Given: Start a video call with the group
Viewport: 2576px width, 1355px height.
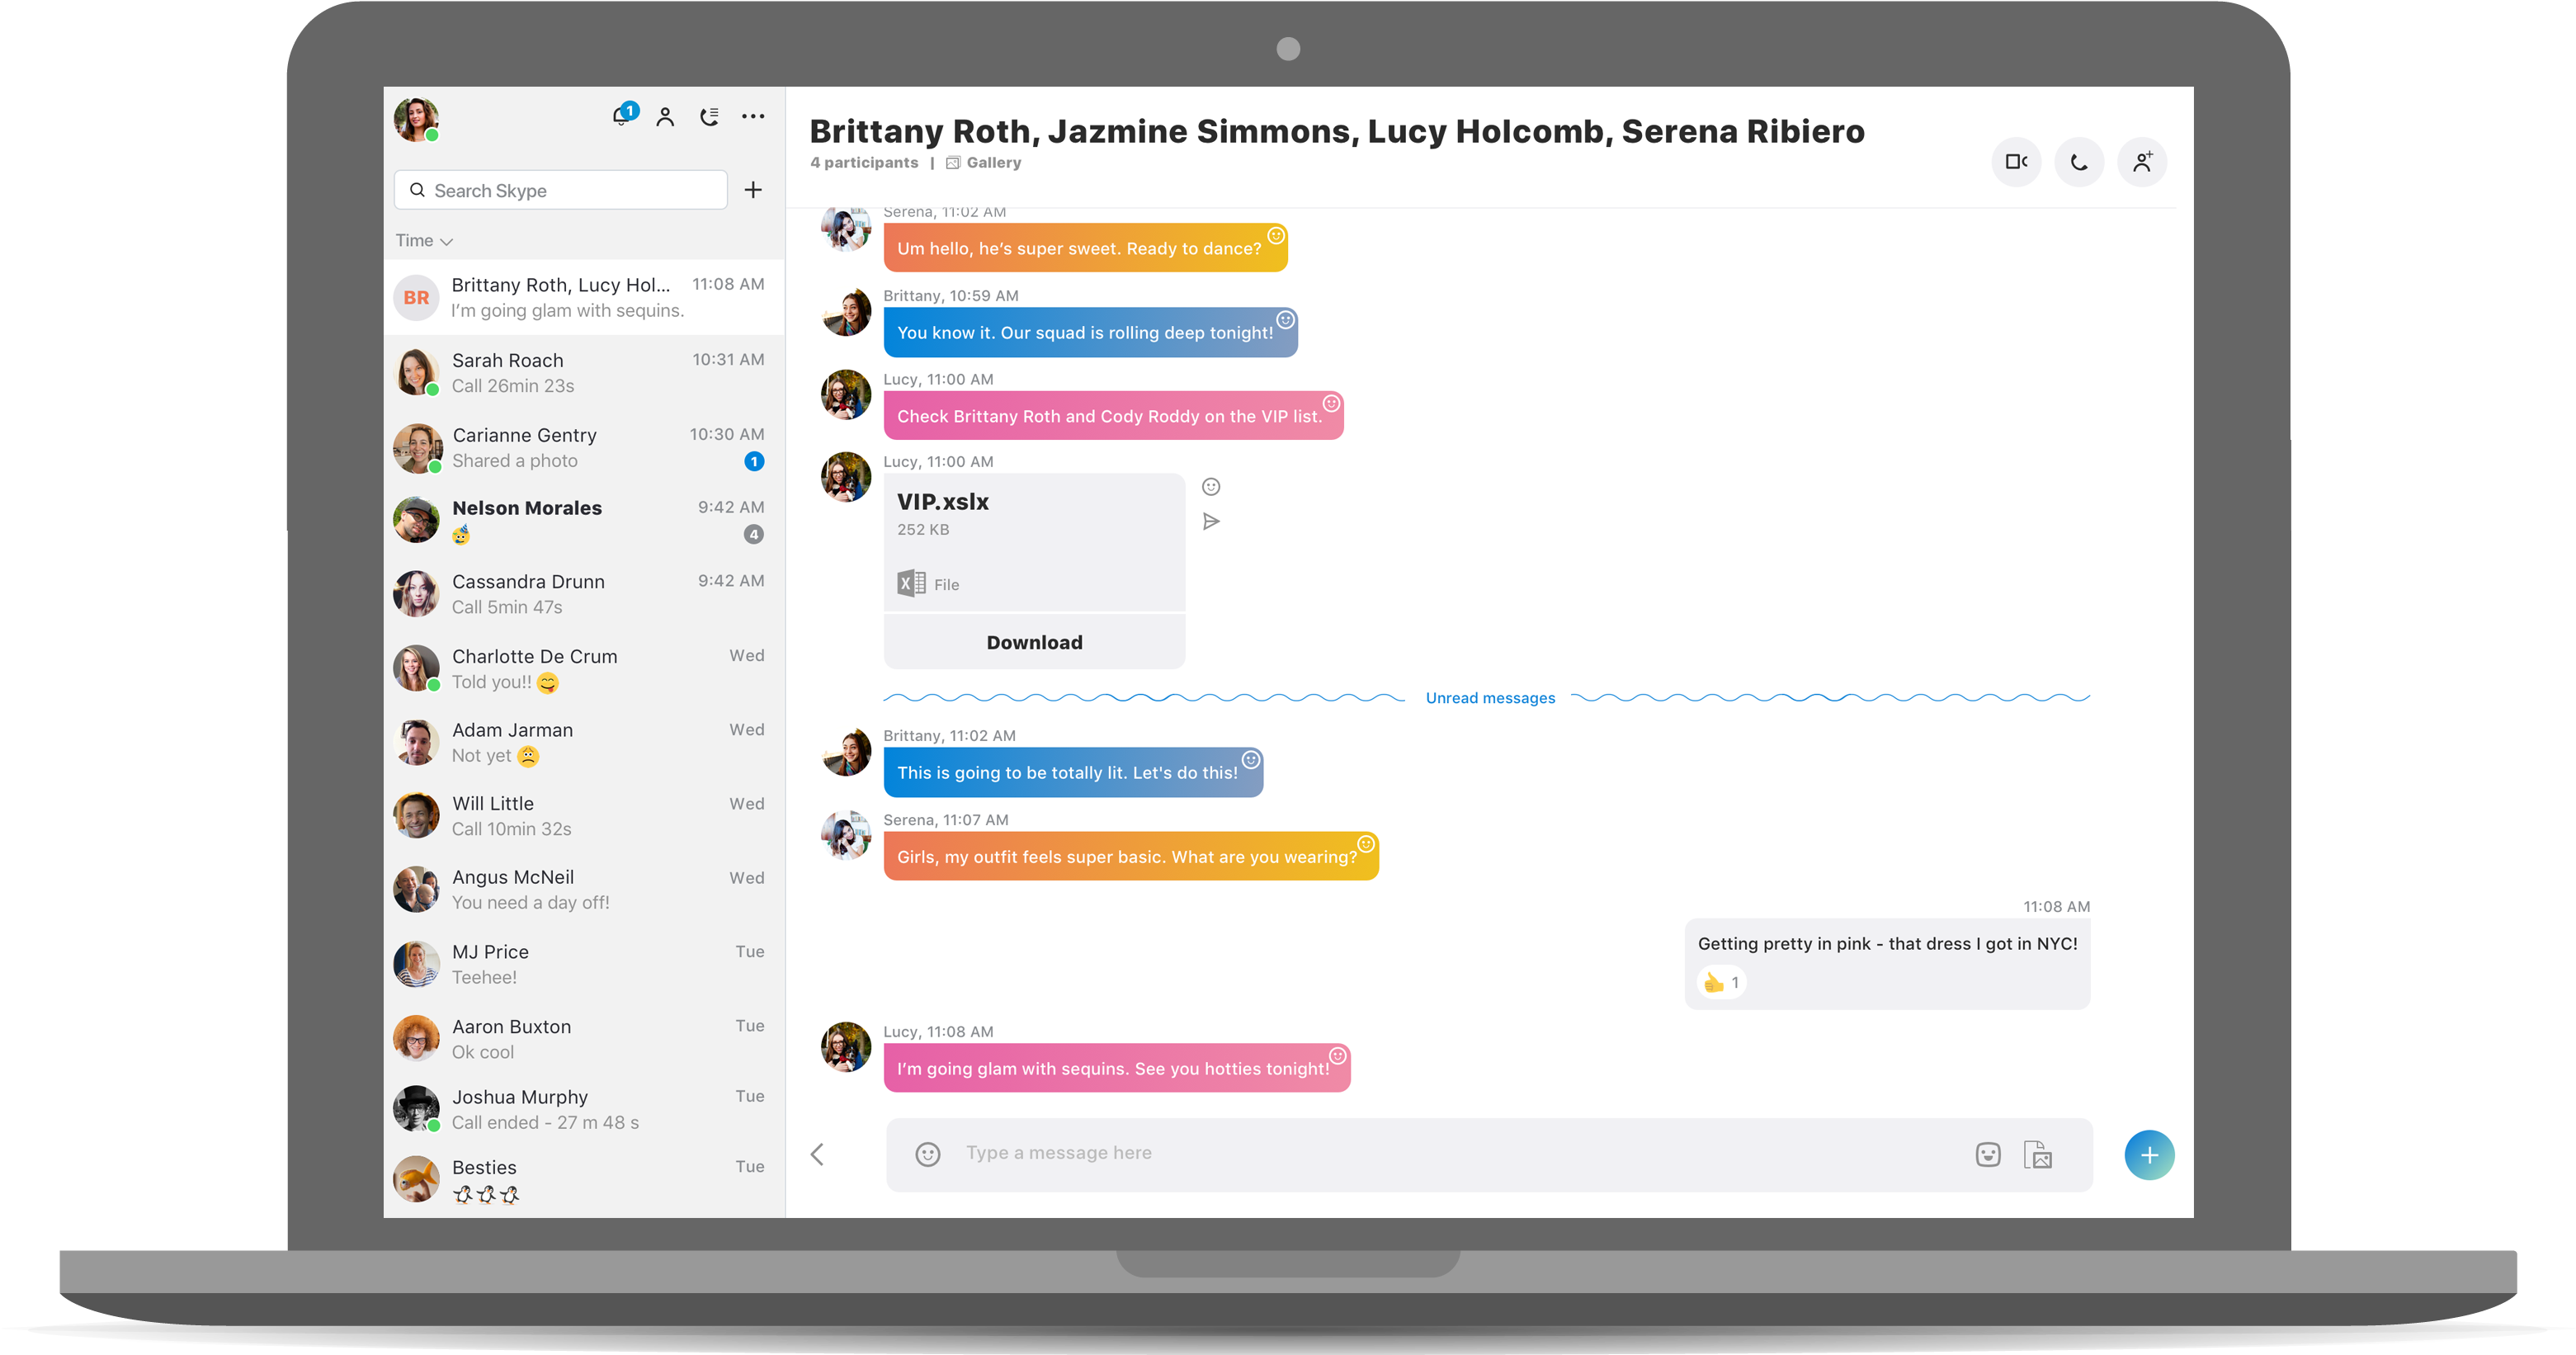Looking at the screenshot, I should pos(2017,161).
